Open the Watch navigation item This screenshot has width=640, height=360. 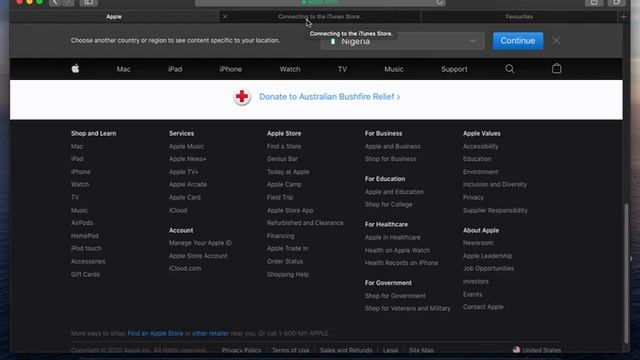pyautogui.click(x=290, y=69)
